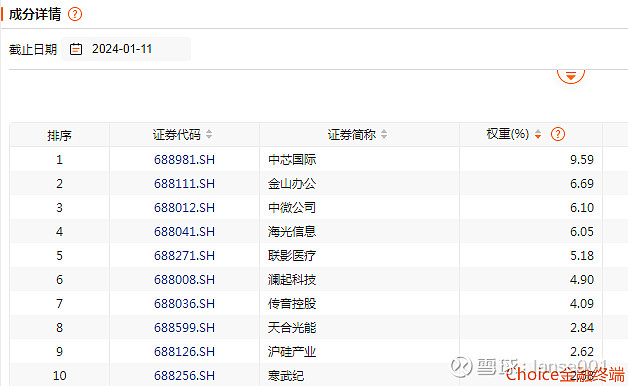Sort by 证券代码 column
The height and width of the screenshot is (386, 628).
[x=209, y=134]
